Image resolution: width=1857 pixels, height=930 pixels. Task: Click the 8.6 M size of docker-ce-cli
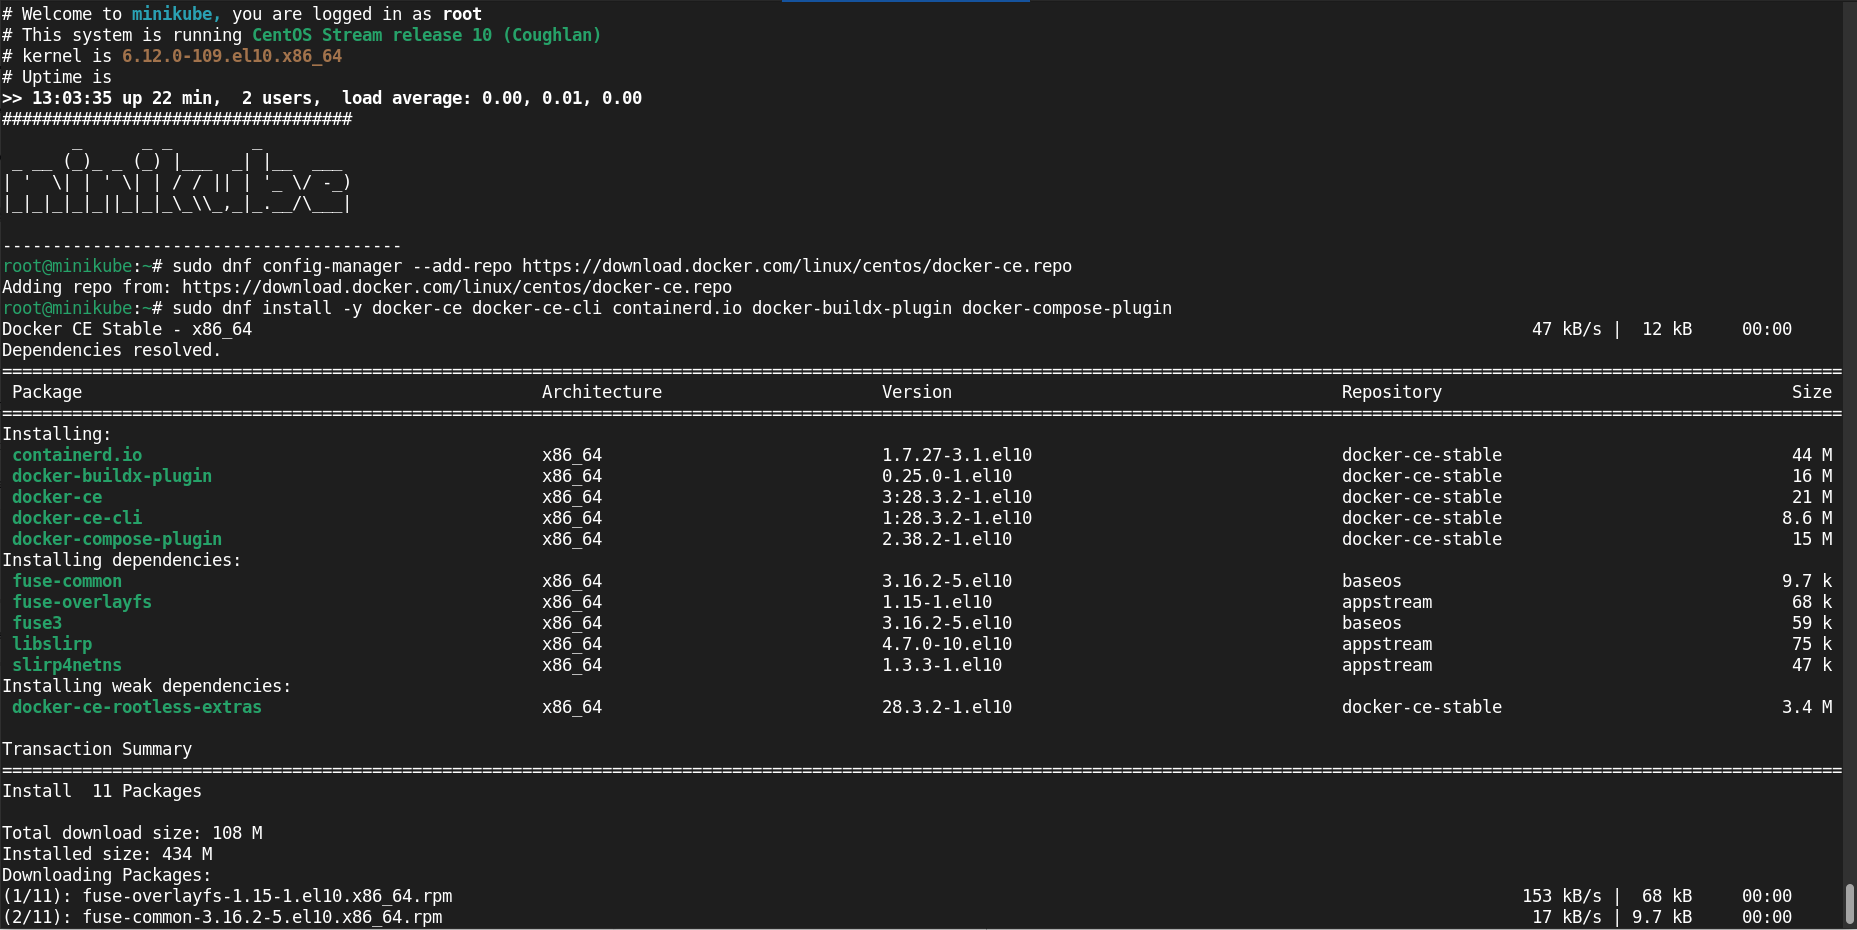(1807, 518)
